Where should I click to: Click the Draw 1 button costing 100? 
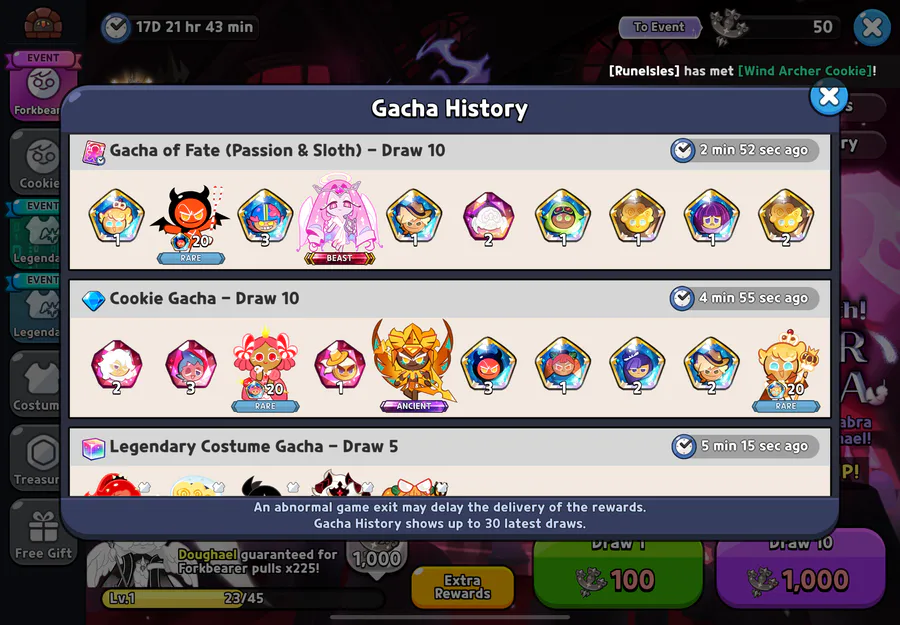pyautogui.click(x=618, y=574)
